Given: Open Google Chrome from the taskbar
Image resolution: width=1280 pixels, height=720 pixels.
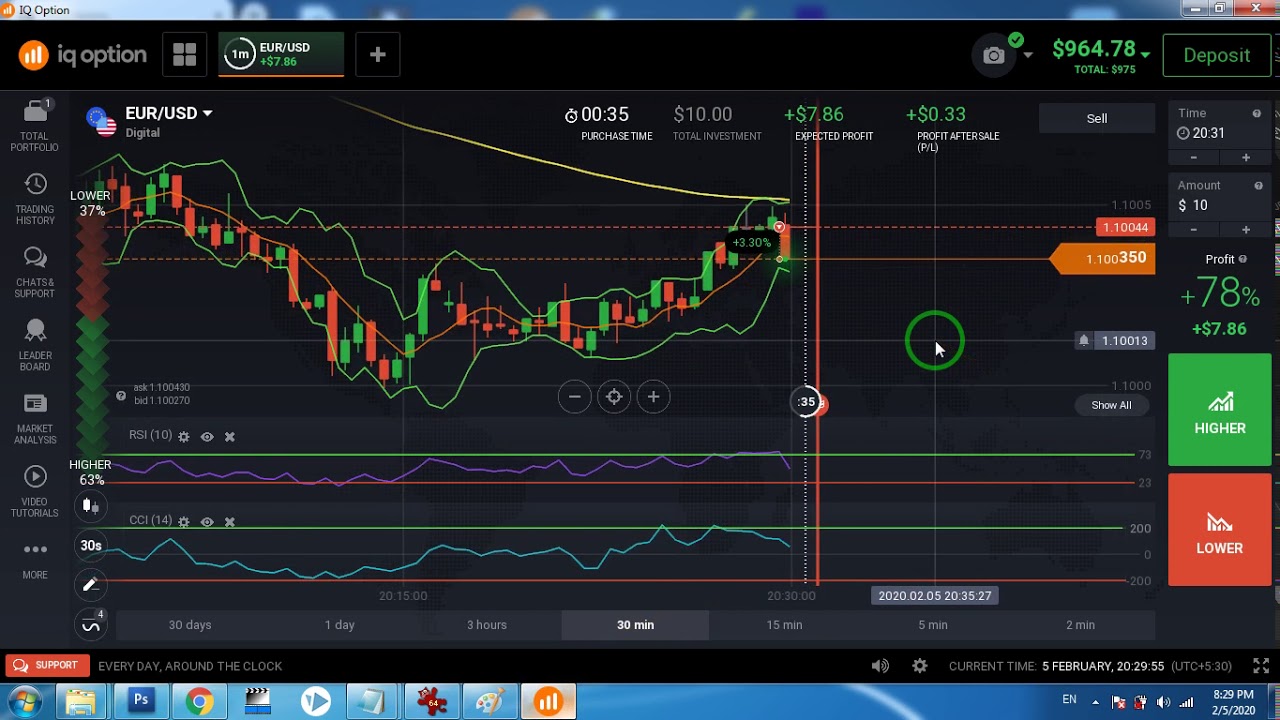Looking at the screenshot, I should point(199,701).
